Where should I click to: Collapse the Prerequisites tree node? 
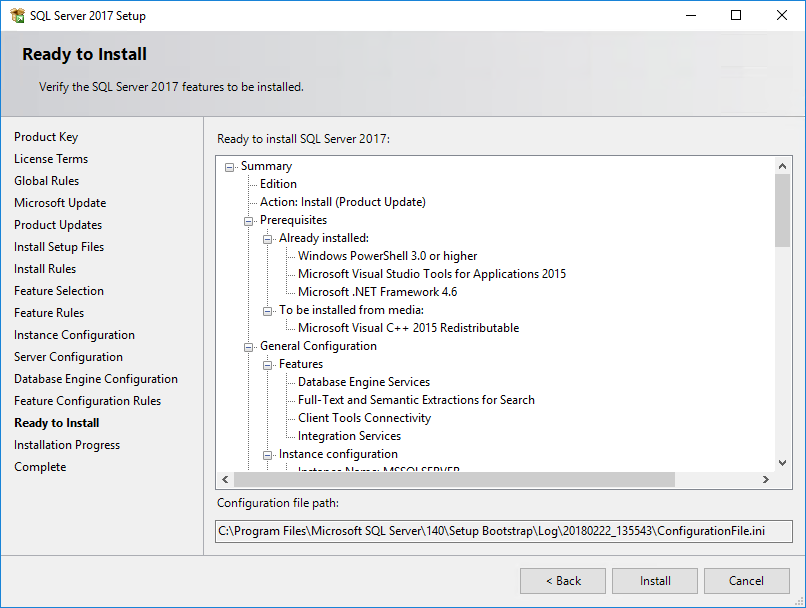(x=249, y=221)
